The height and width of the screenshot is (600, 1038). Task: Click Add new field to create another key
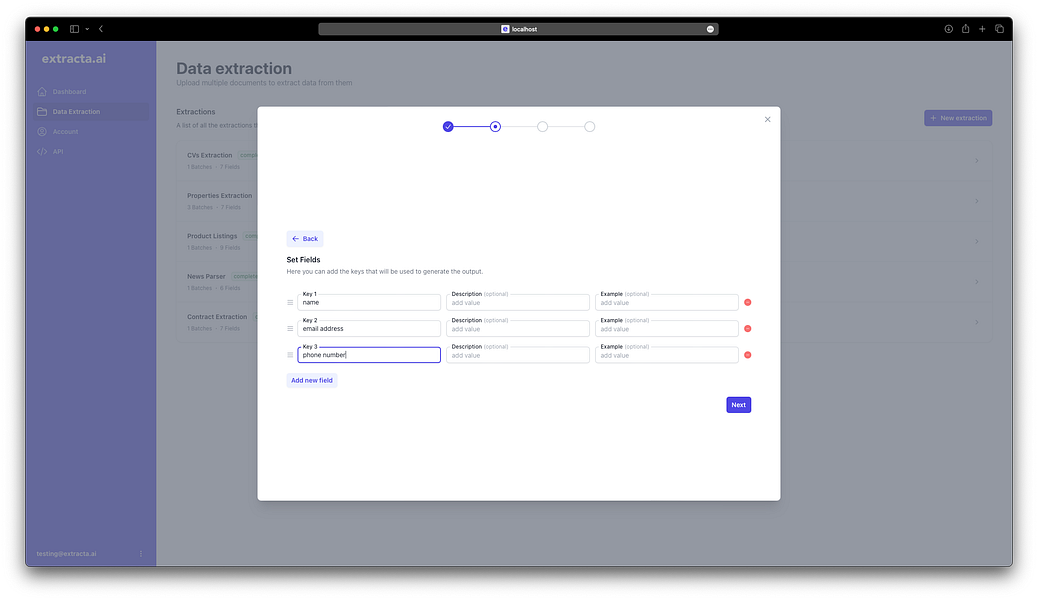pos(311,380)
